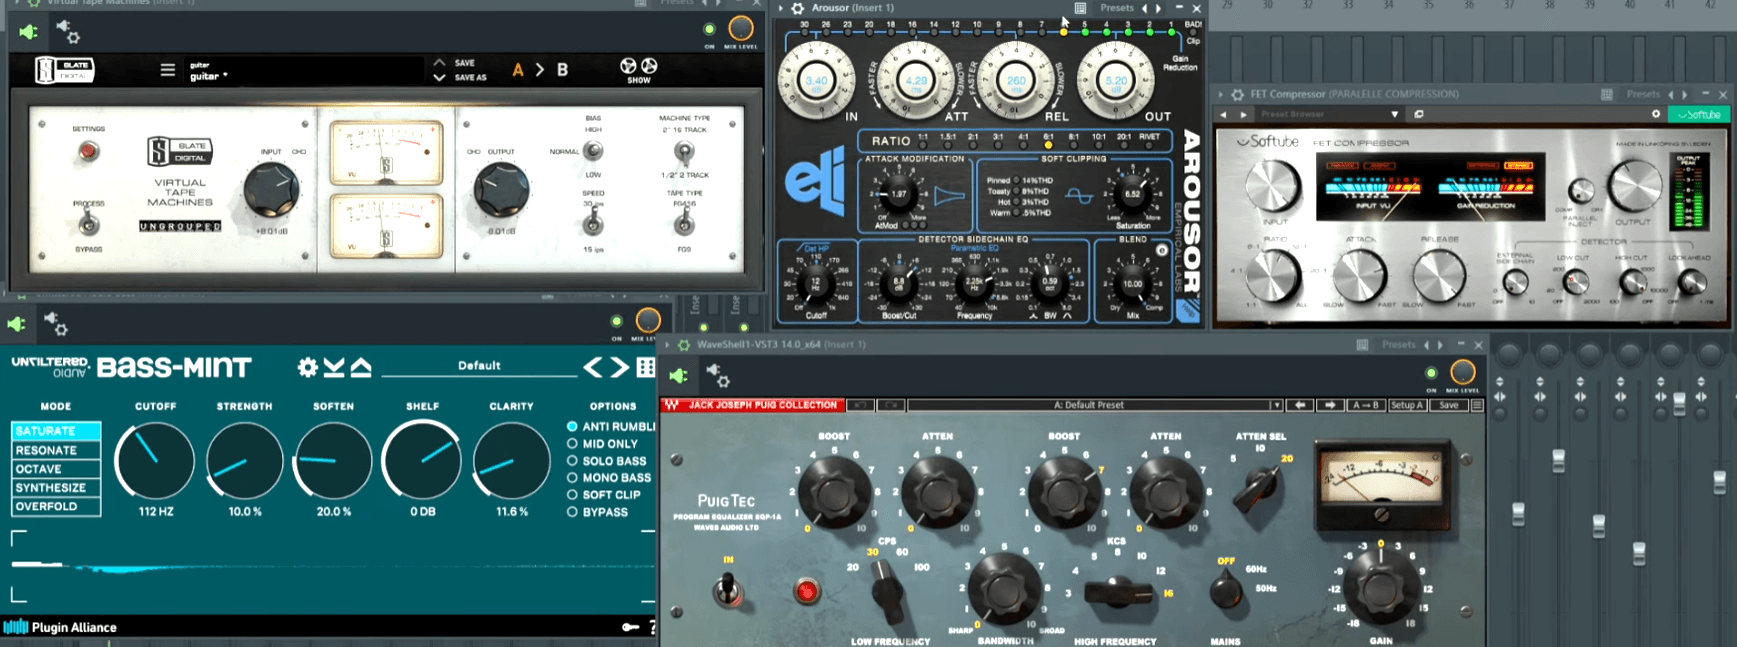Viewport: 1737px width, 647px height.
Task: Click Bass-Mint CUTOFF knob
Action: [155, 461]
